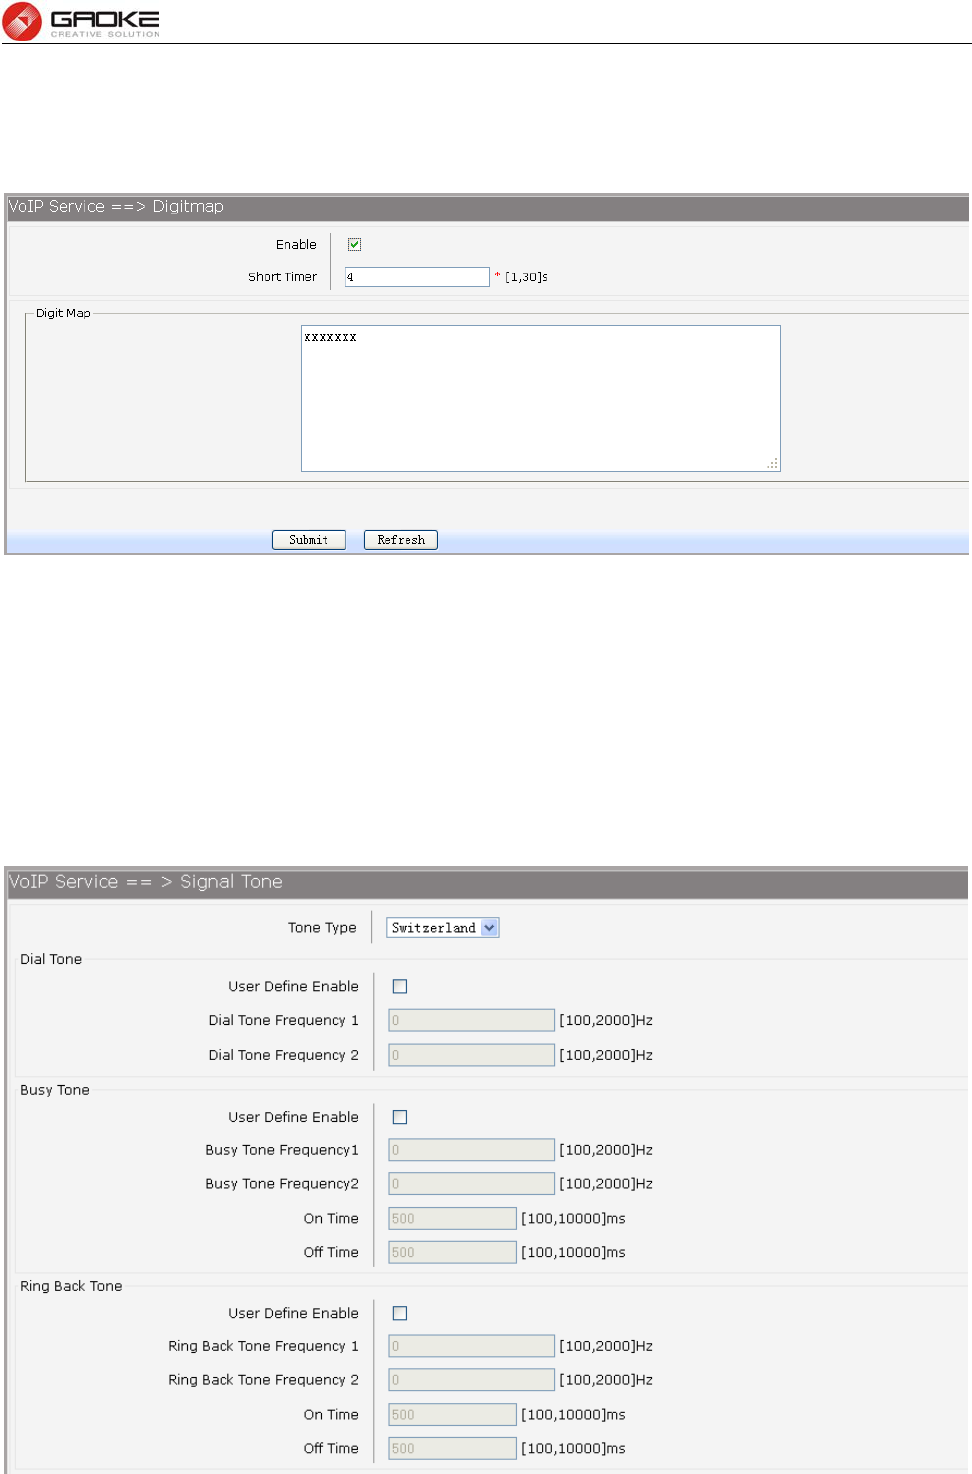Enable Ring Back Tone User Define checkbox

(400, 1313)
